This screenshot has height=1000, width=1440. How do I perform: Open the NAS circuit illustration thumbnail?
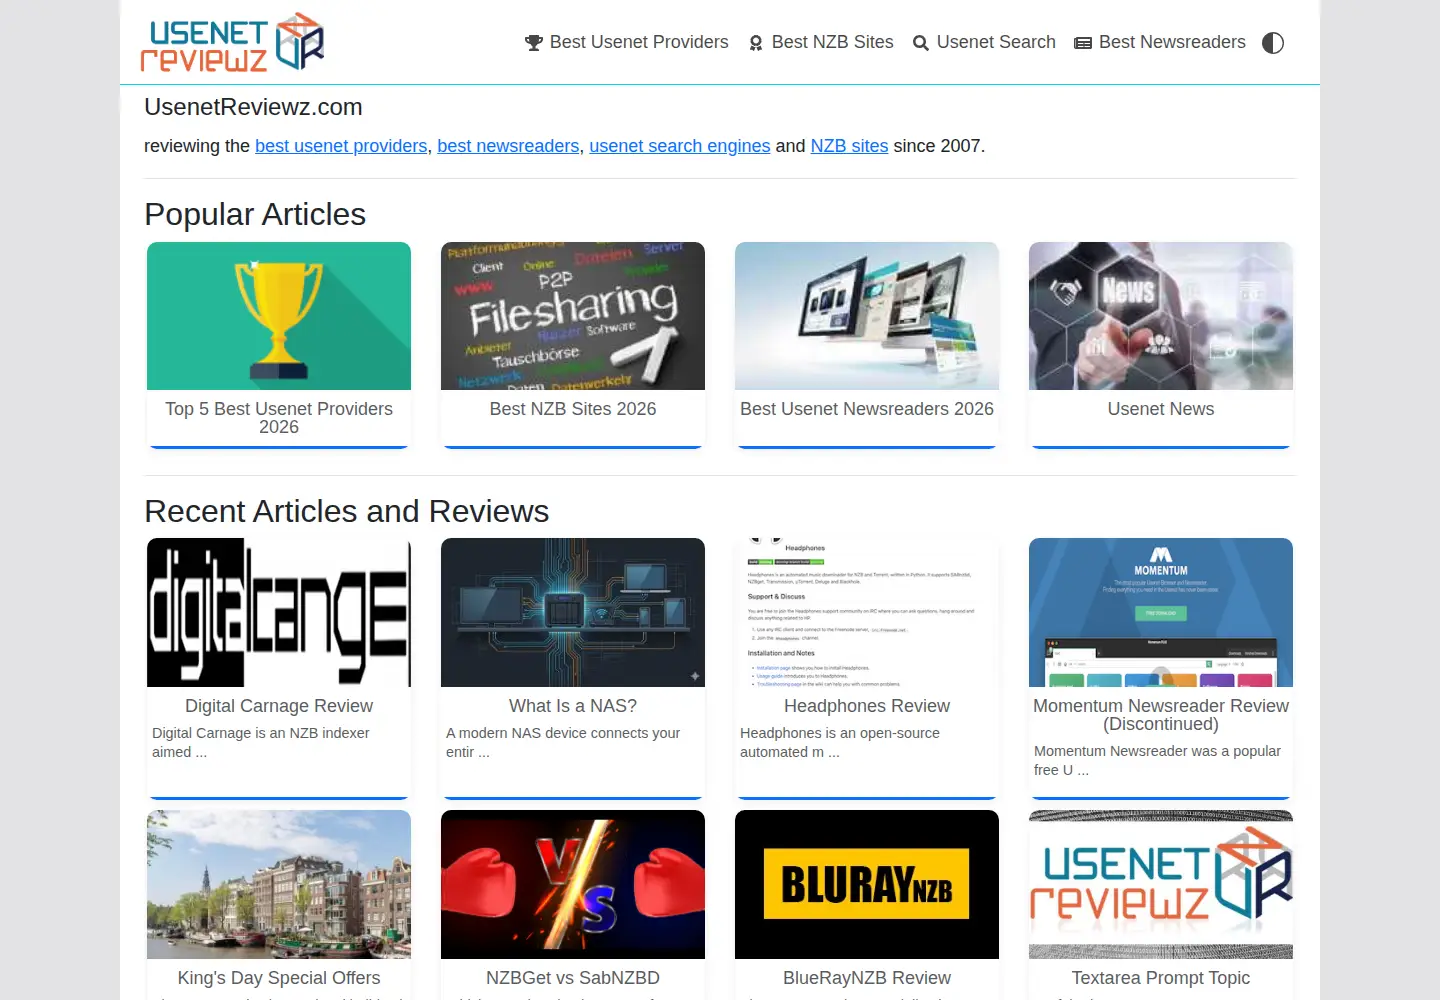[573, 612]
